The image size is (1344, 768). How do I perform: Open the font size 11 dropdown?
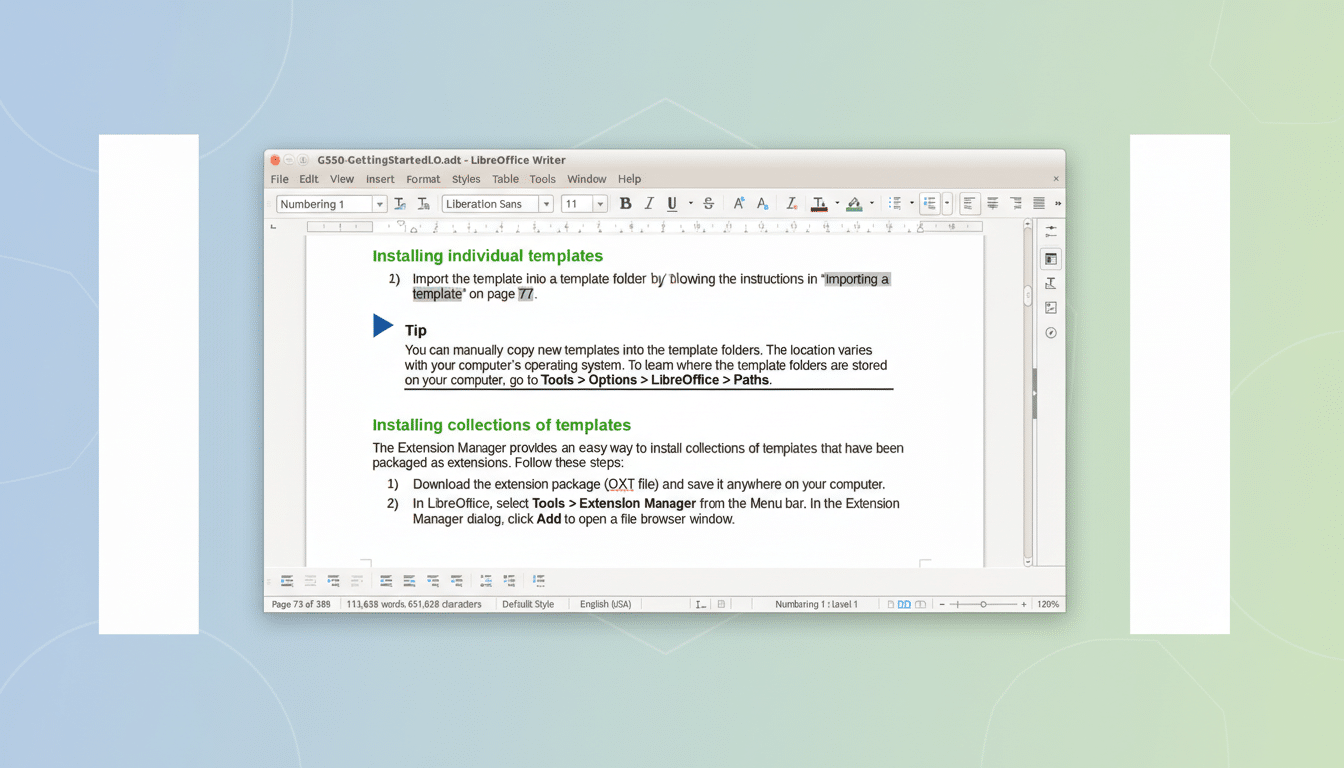[x=600, y=204]
